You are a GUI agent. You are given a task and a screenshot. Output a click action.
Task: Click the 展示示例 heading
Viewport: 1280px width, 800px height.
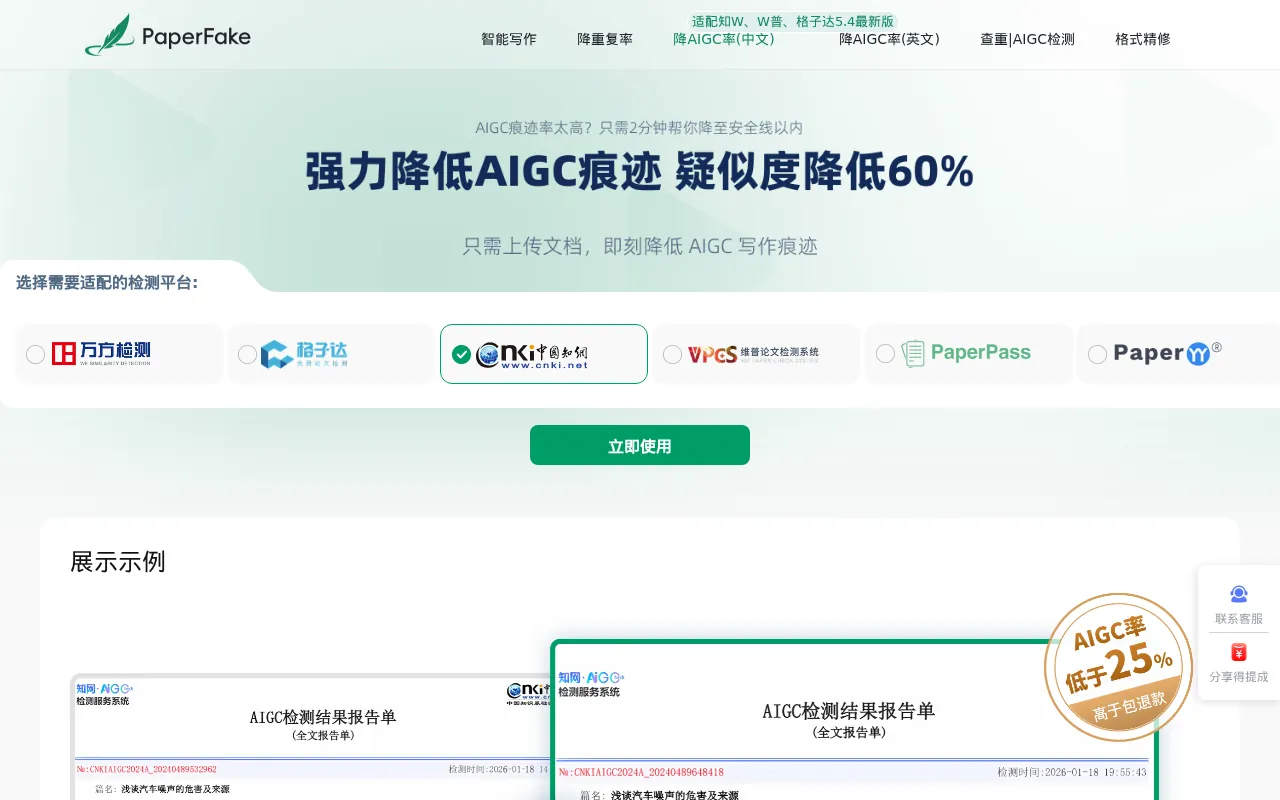(118, 562)
